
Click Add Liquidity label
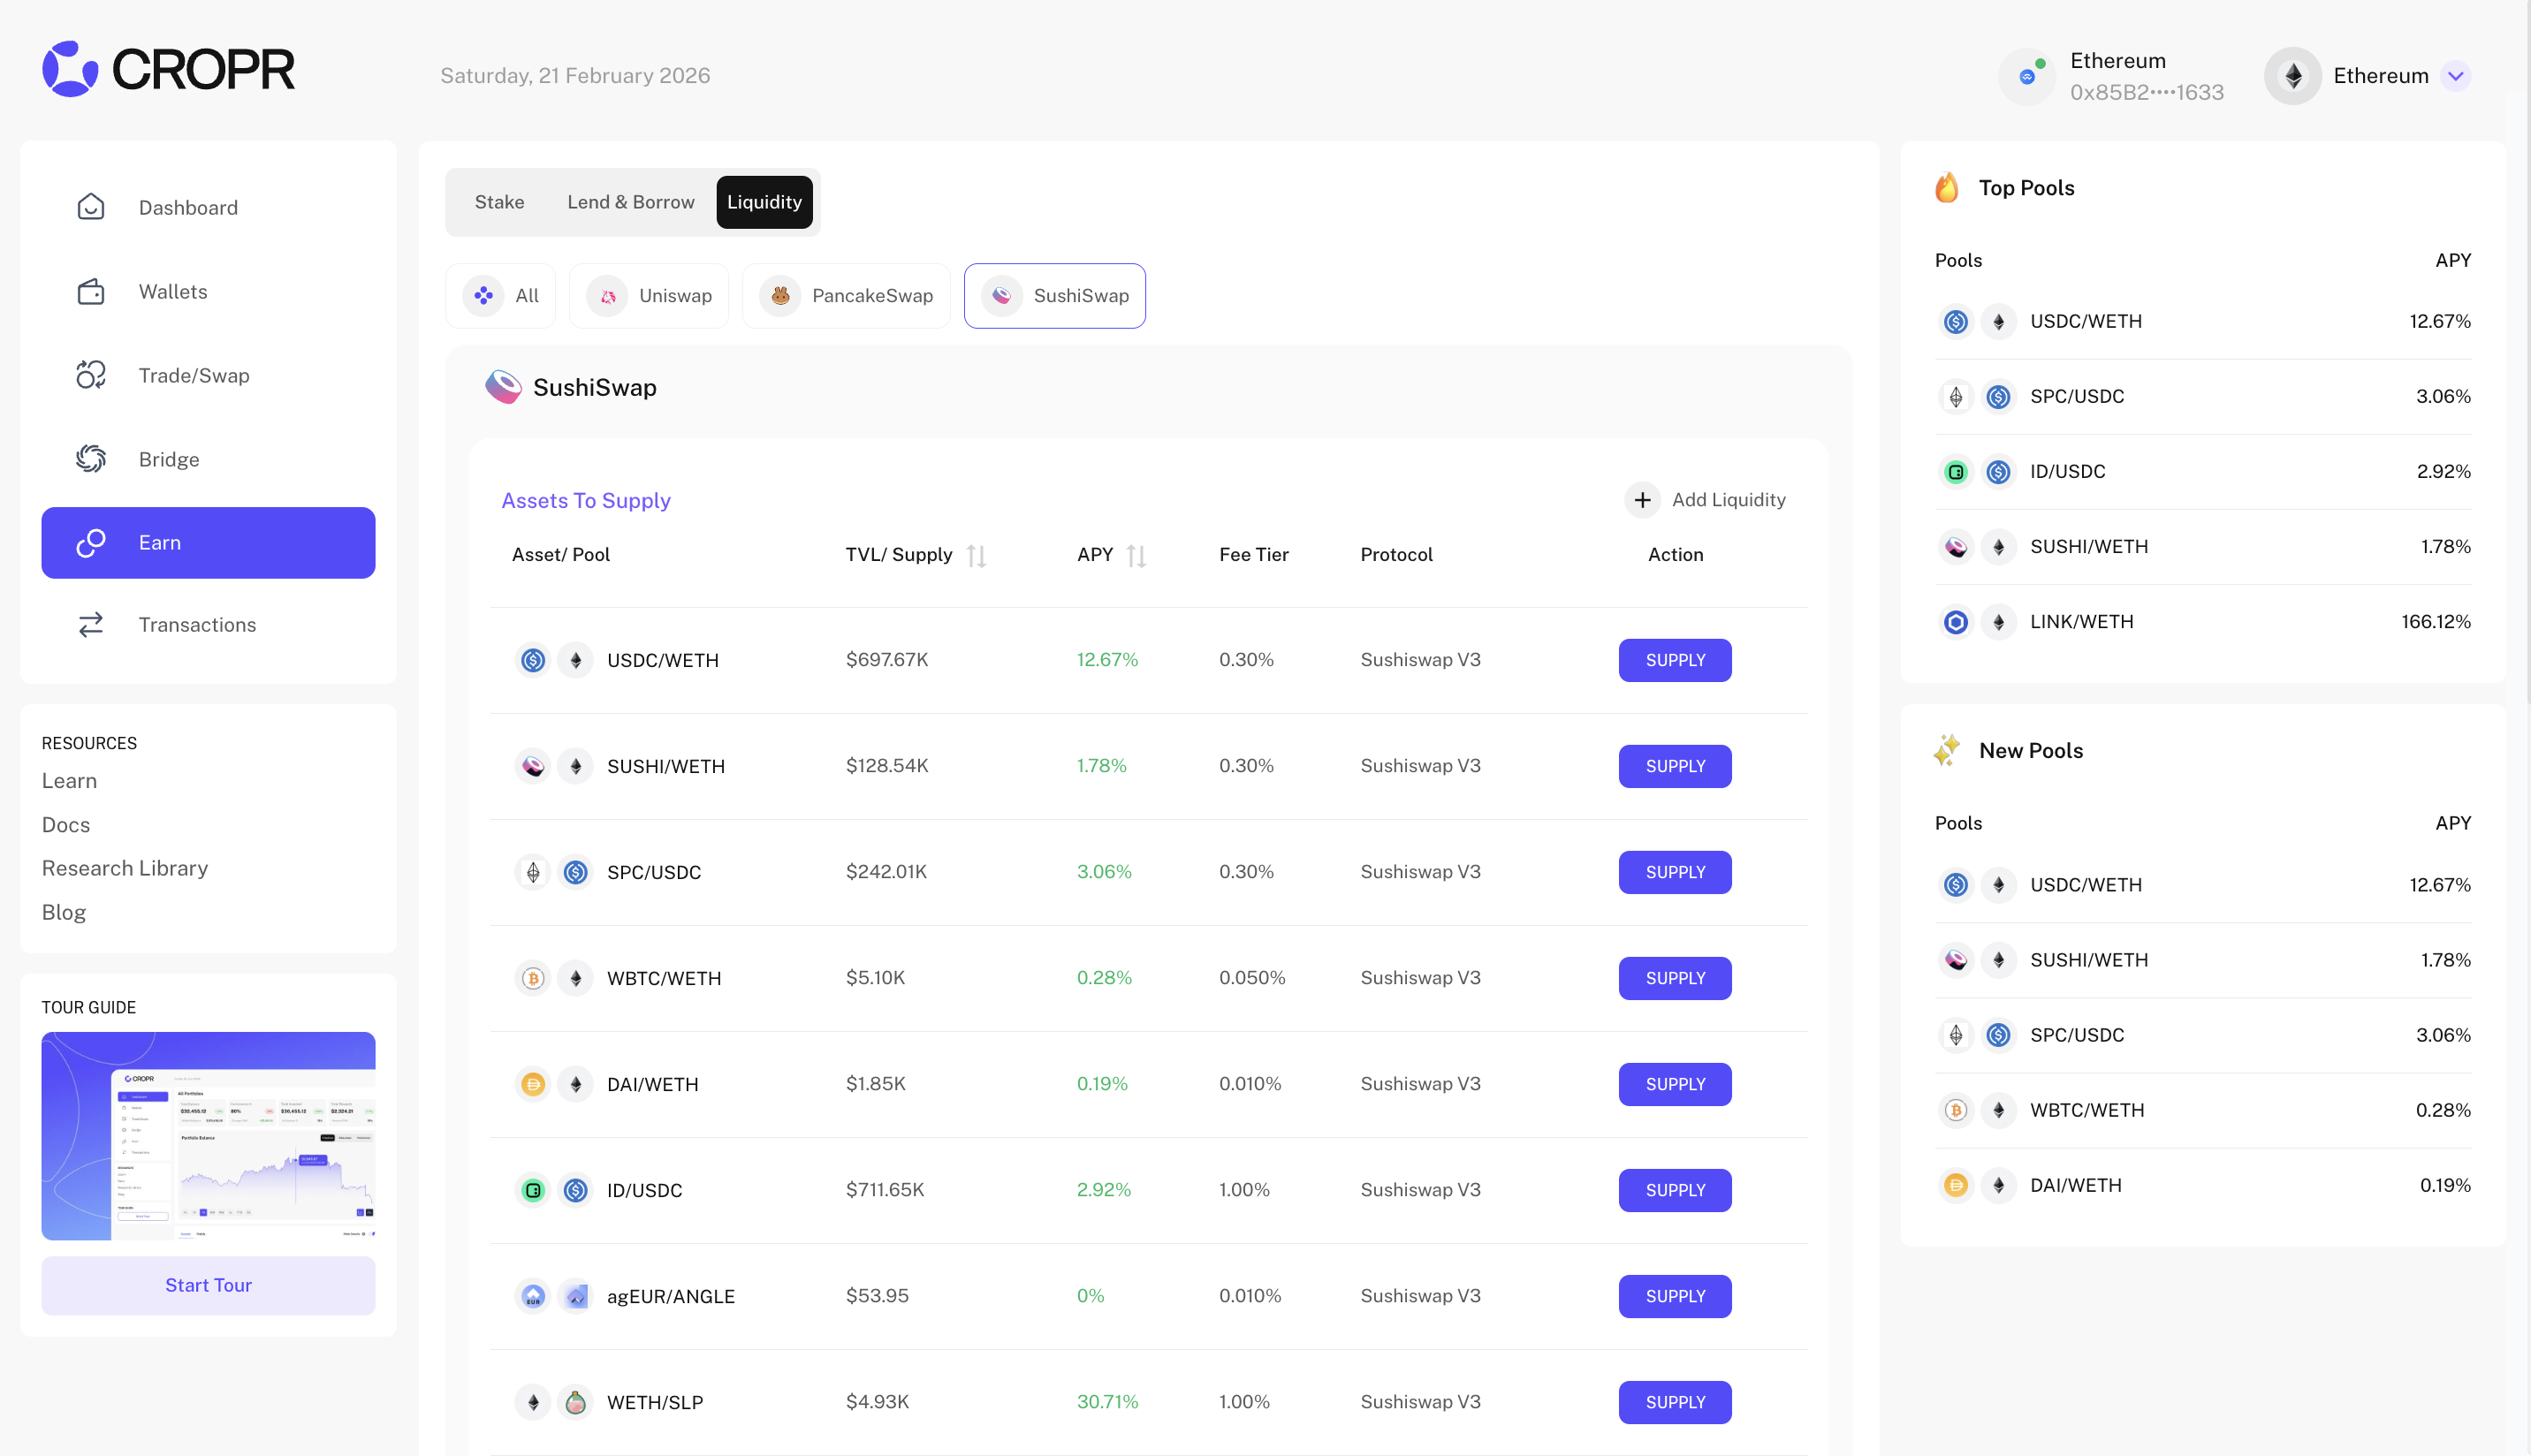pyautogui.click(x=1729, y=500)
